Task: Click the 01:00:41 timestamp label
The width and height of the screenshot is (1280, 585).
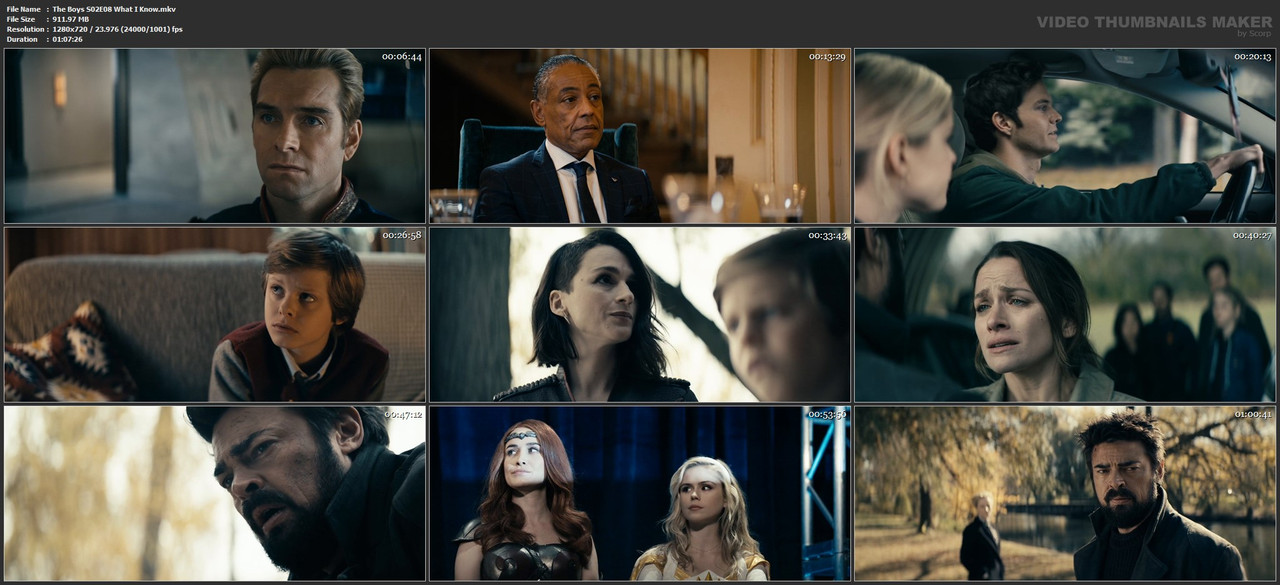Action: 1252,414
